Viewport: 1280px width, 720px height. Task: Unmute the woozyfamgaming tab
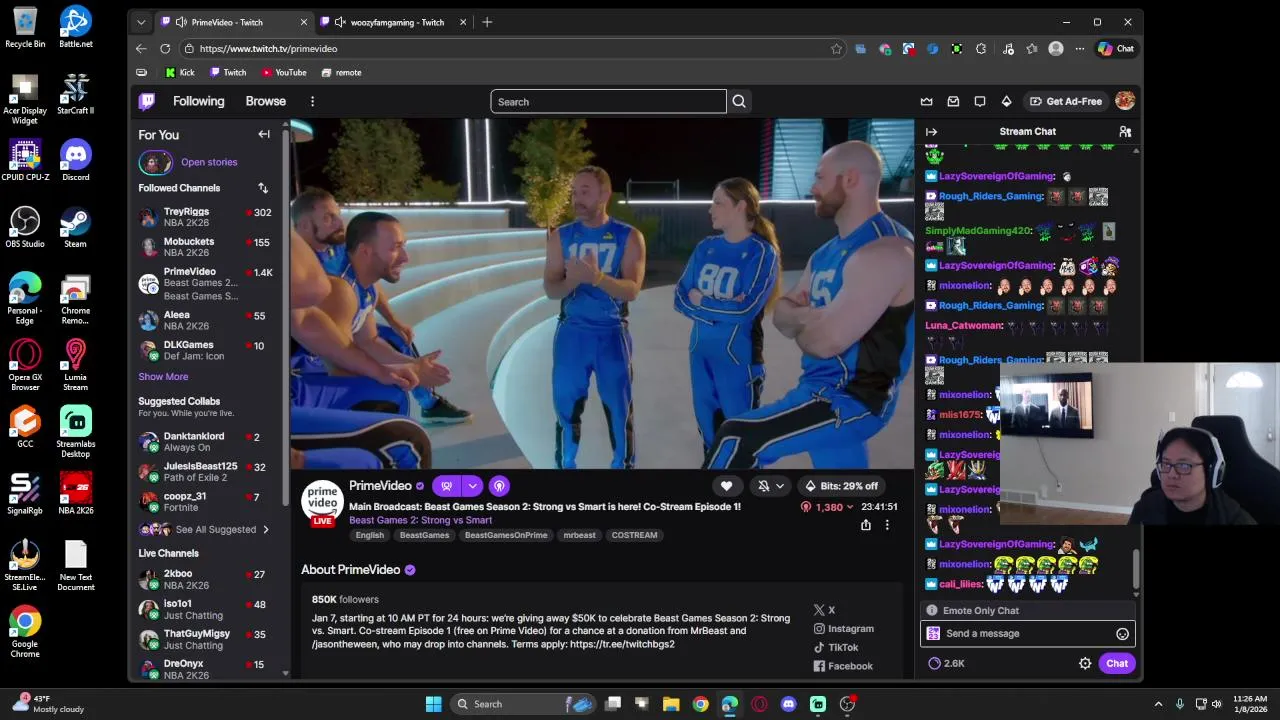pyautogui.click(x=340, y=22)
